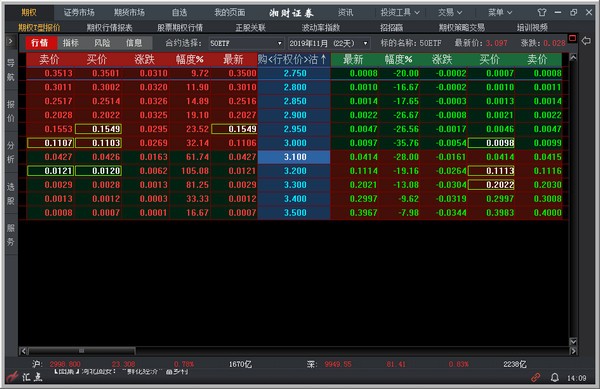Image resolution: width=600 pixels, height=389 pixels.
Task: Select strike price 3.000 cell
Action: [x=294, y=143]
